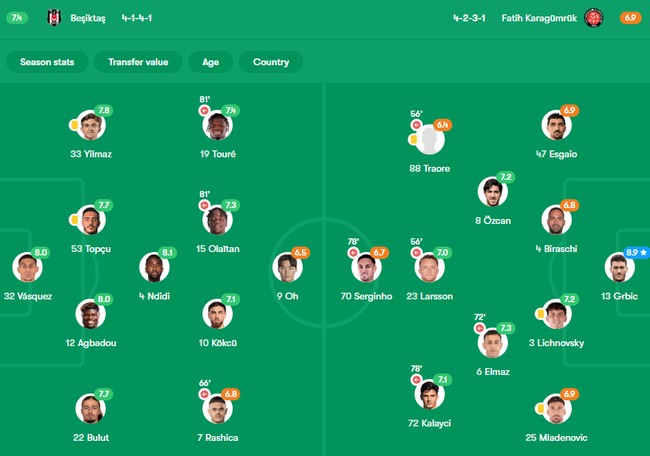Click Traore's blank placeholder avatar
Viewport: 650px width, 456px height.
coord(429,140)
